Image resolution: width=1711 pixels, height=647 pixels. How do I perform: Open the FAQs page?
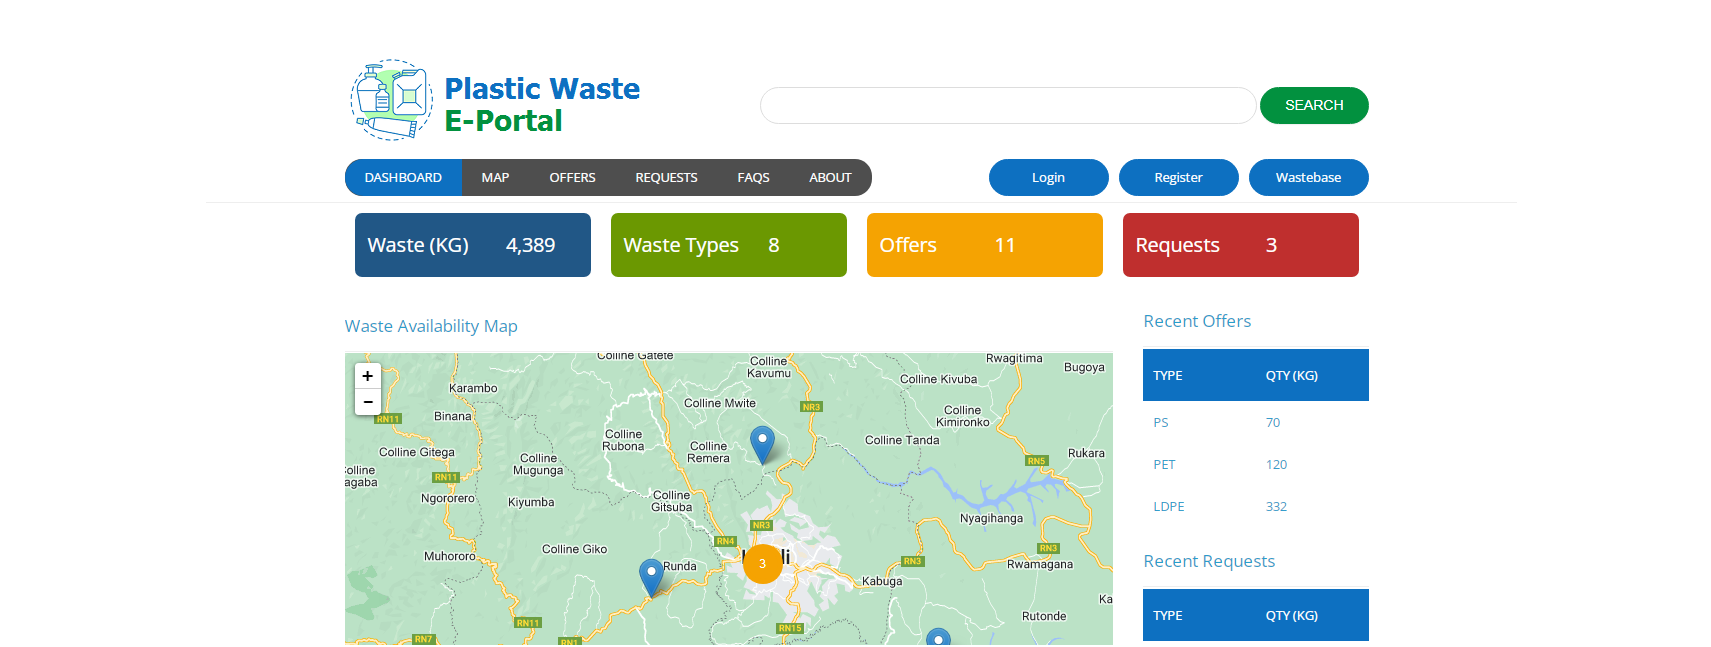tap(753, 178)
